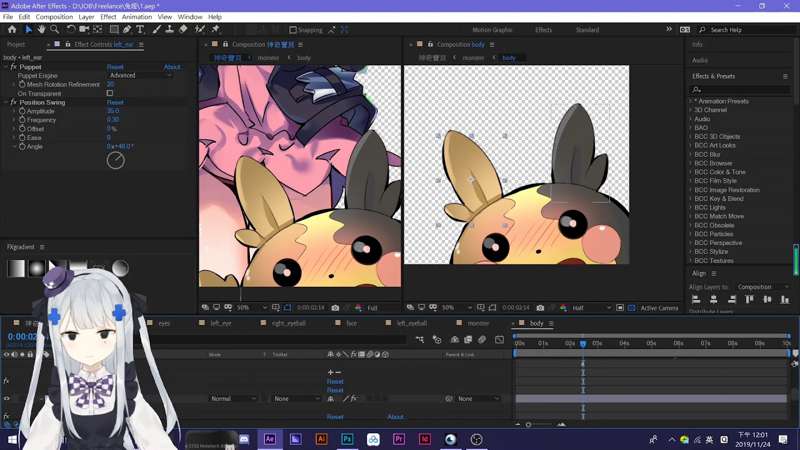Select the Brush tool

pos(157,30)
